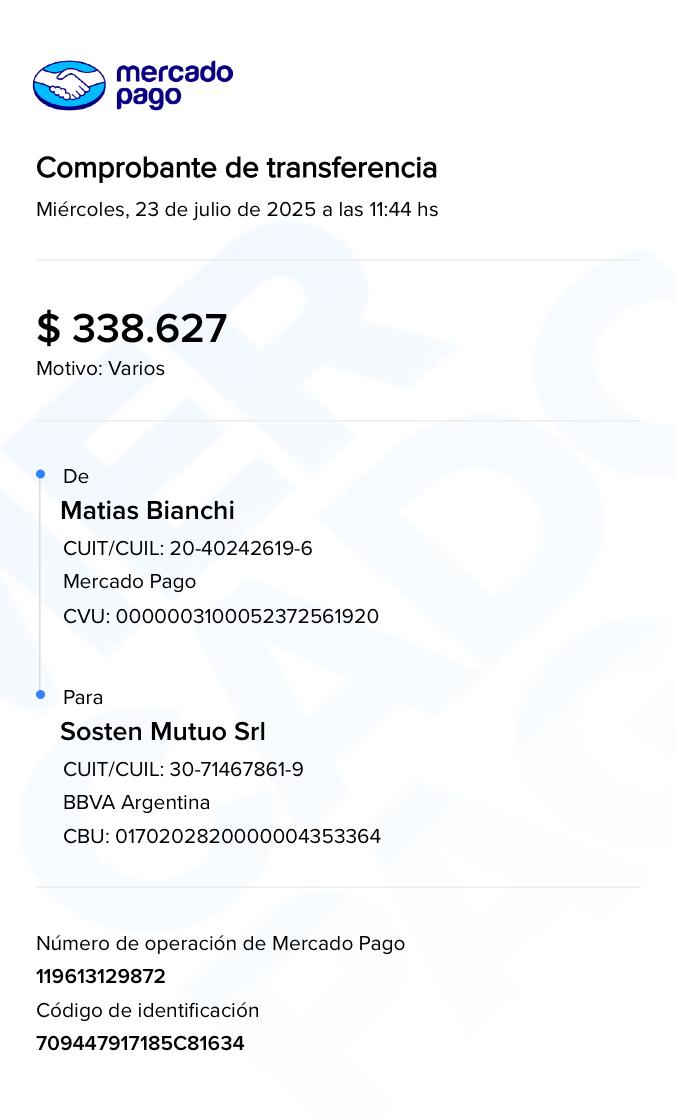Click recipient name Sosten Mutuo Srl

pos(163,731)
